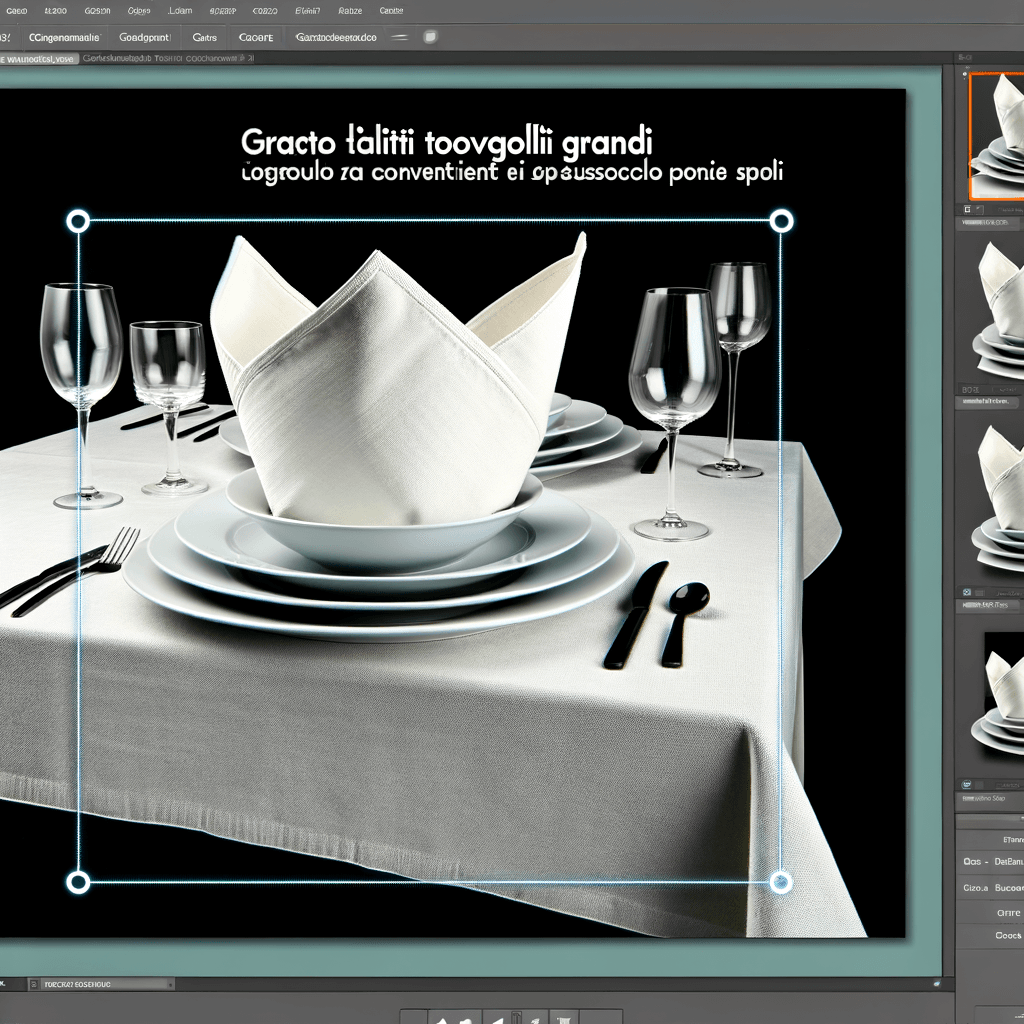Click the double-line icon in options bar
The width and height of the screenshot is (1024, 1024).
pyautogui.click(x=400, y=36)
